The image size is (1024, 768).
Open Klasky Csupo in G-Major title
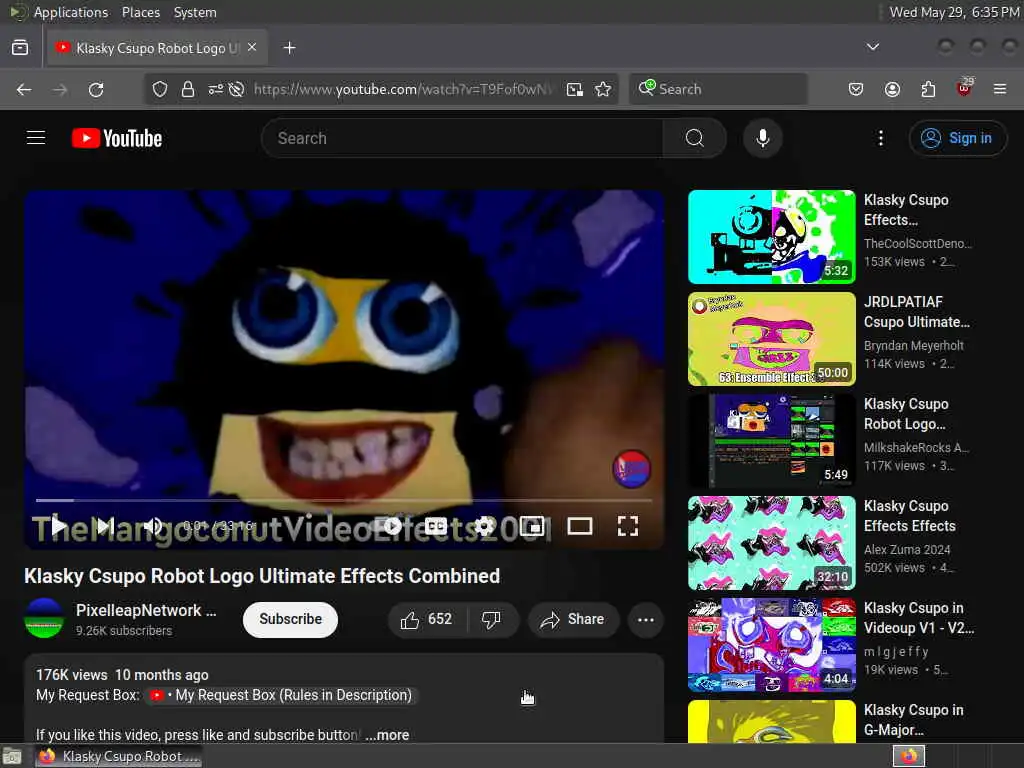pos(913,720)
